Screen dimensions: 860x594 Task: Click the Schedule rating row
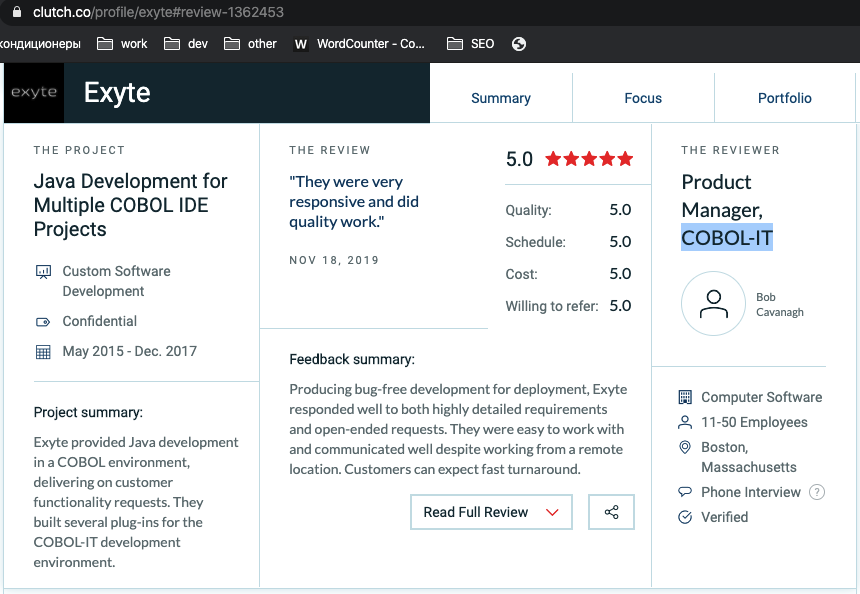pos(568,242)
